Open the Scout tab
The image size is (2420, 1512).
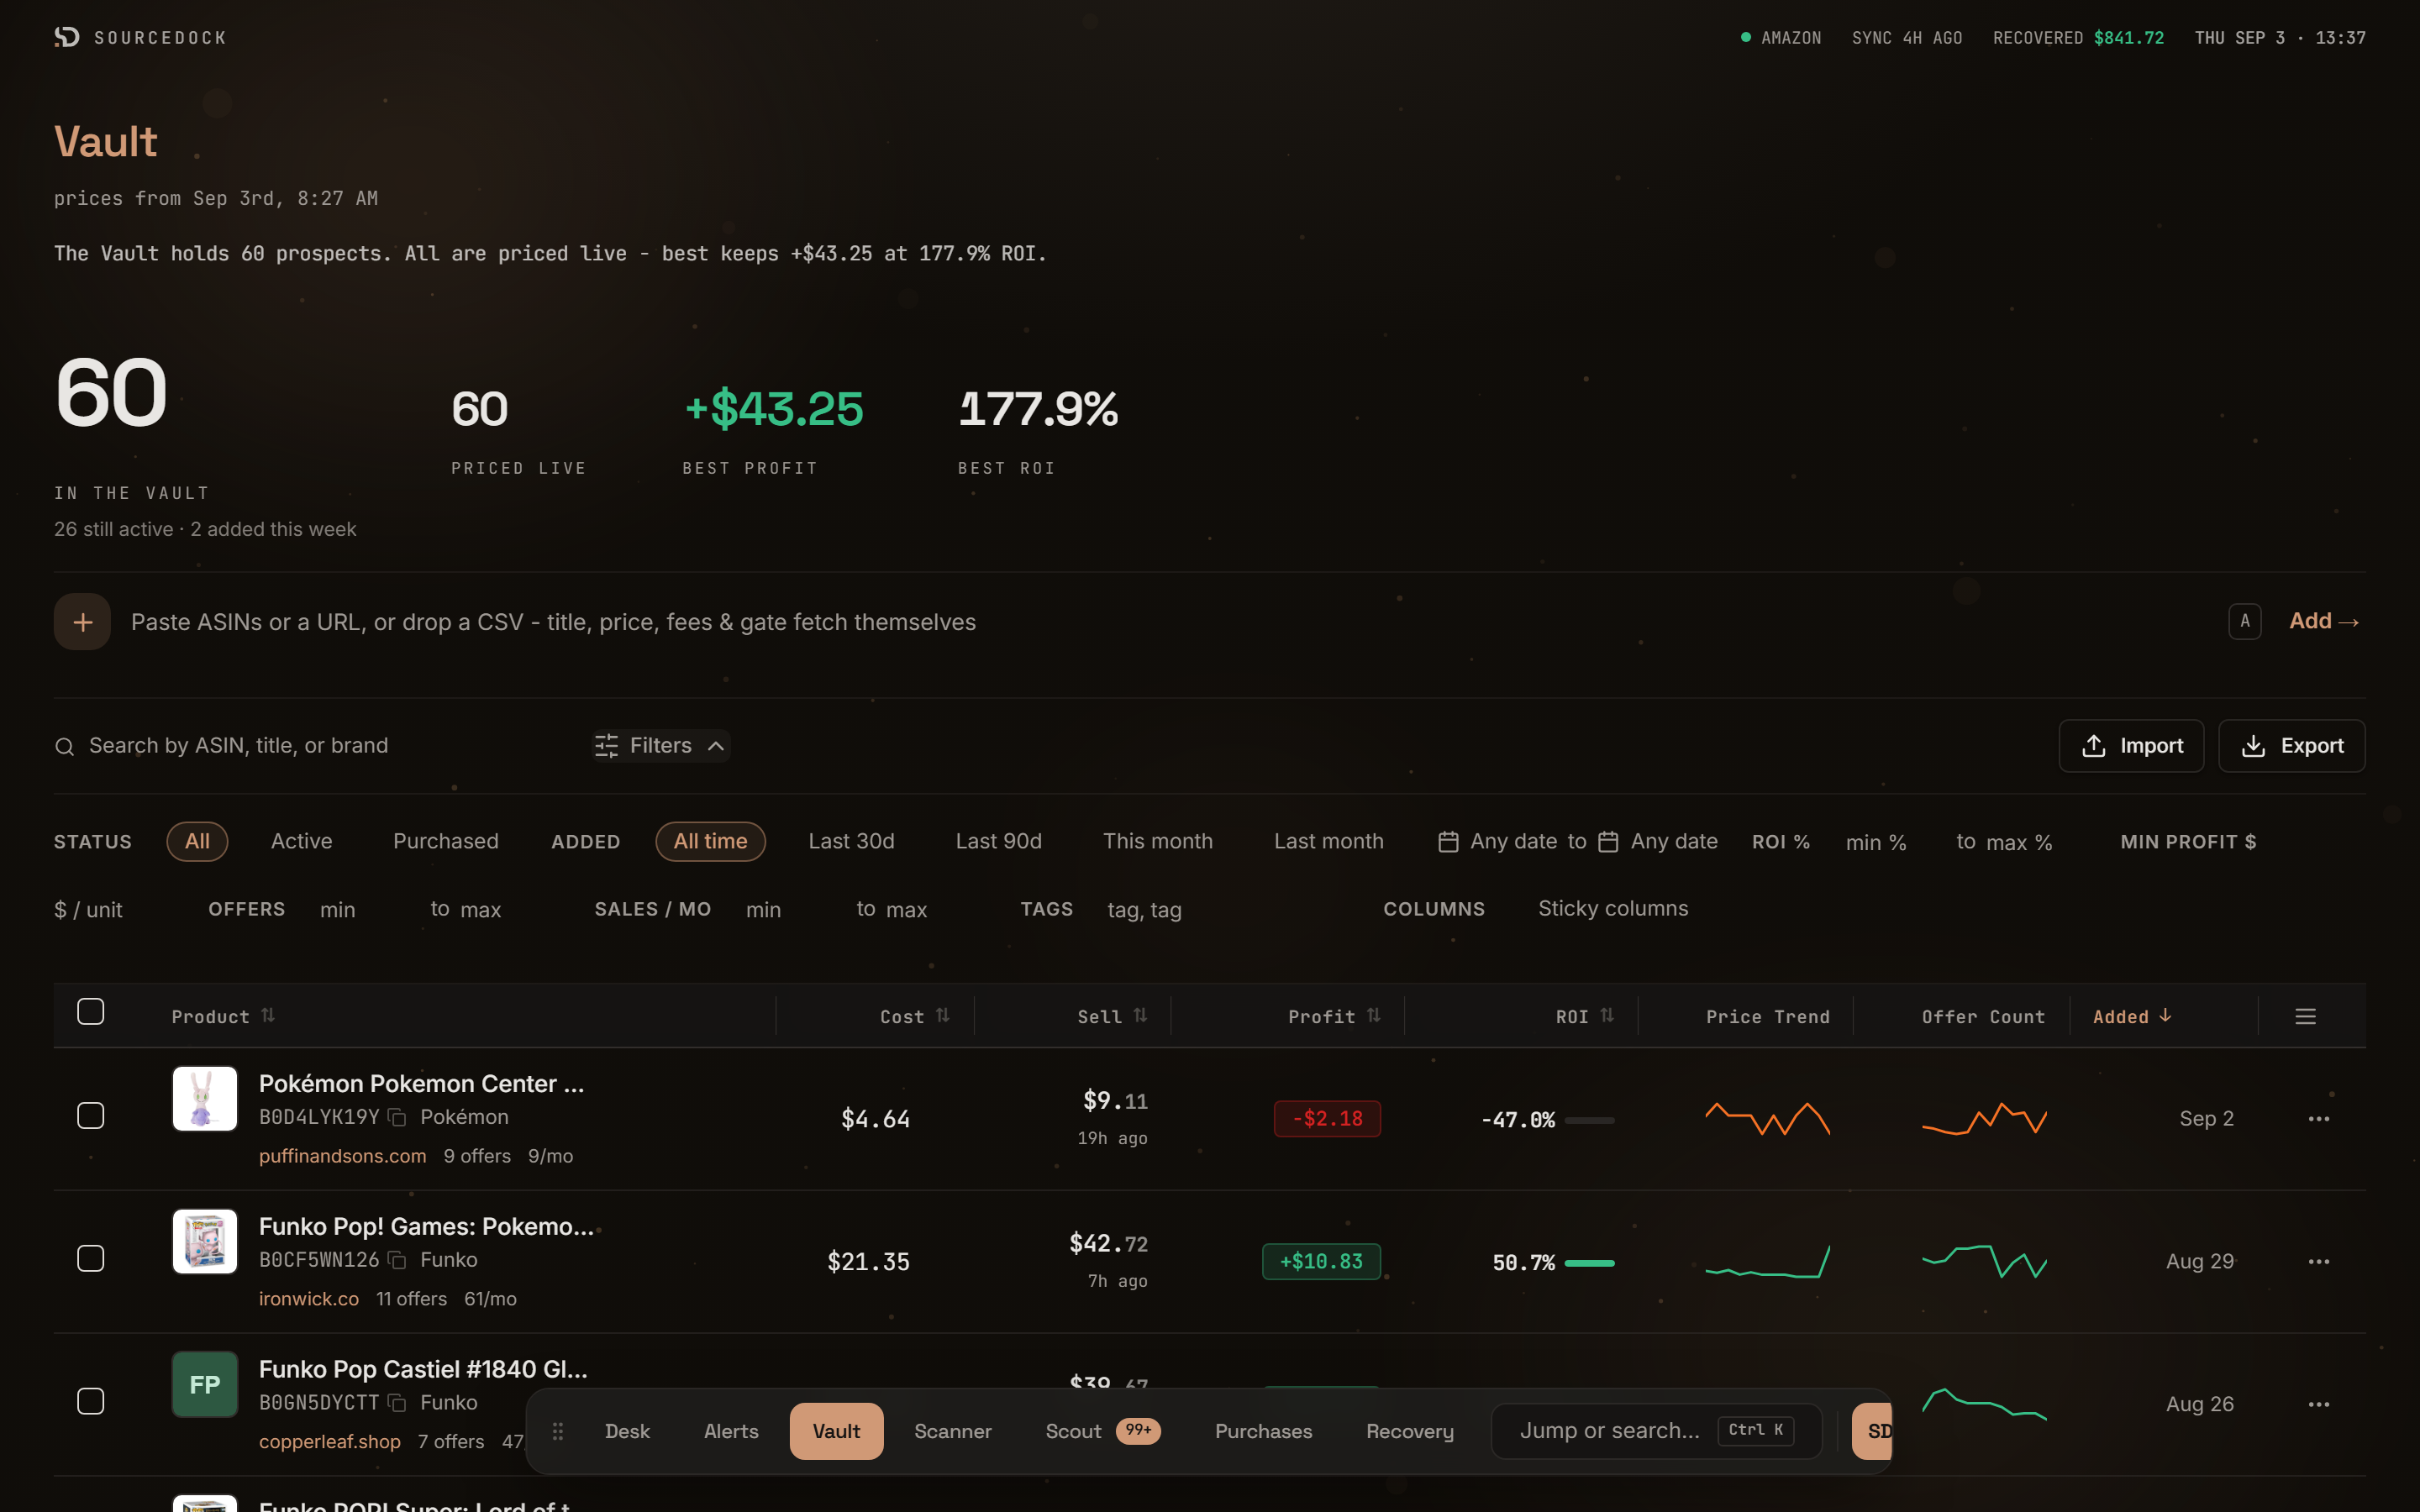click(1102, 1431)
